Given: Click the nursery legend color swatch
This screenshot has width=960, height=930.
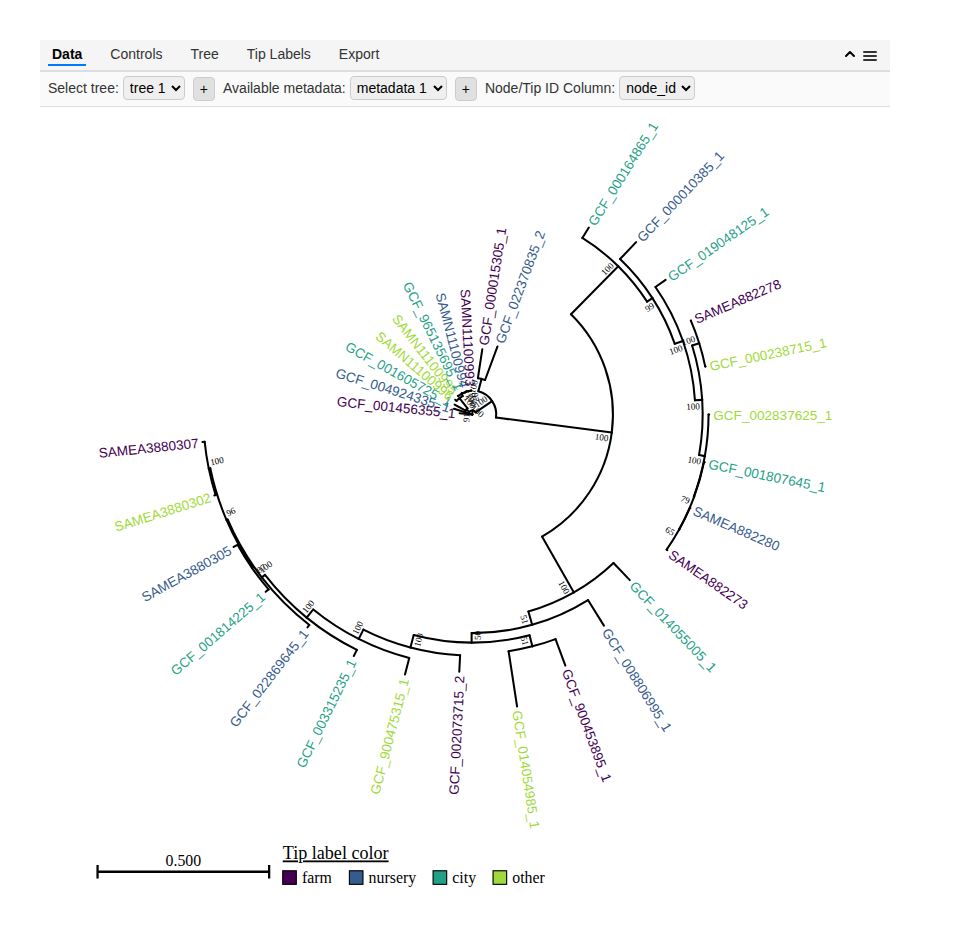Looking at the screenshot, I should (356, 878).
